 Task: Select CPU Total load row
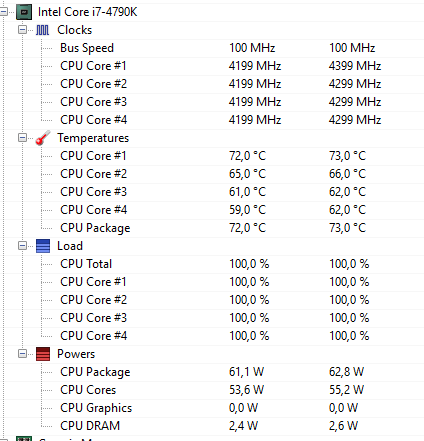click(213, 264)
